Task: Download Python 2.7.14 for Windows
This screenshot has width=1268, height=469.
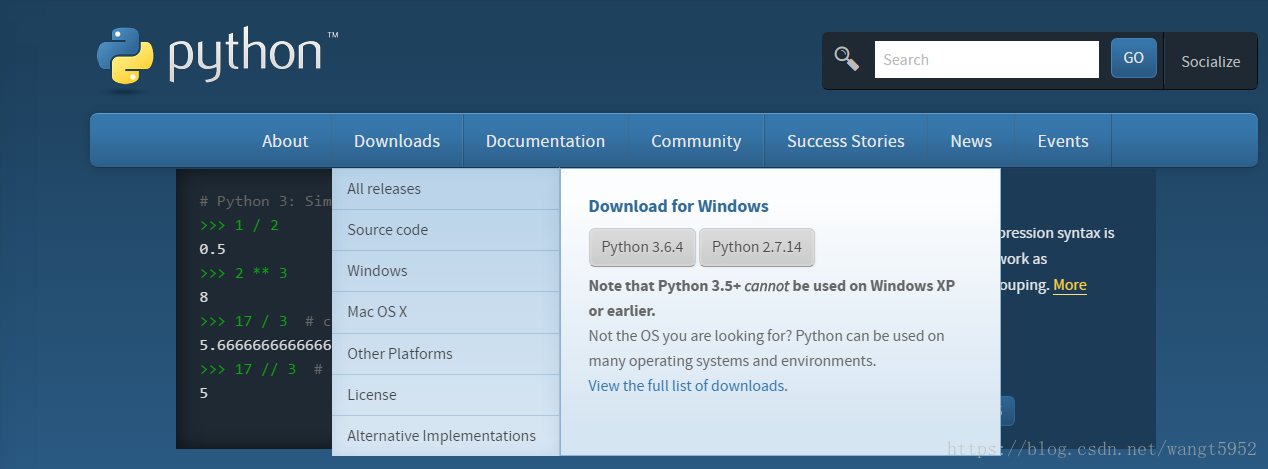Action: (757, 247)
